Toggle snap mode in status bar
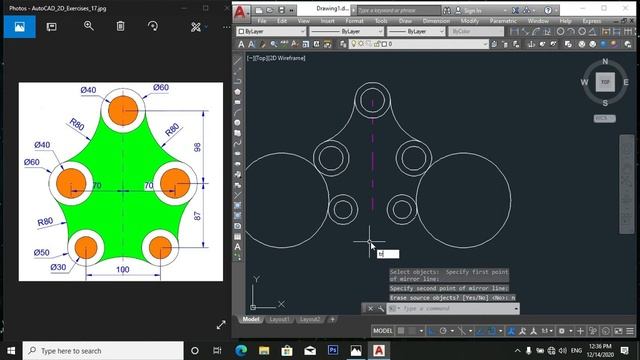Viewport: 640px width, 360px height. (412, 331)
